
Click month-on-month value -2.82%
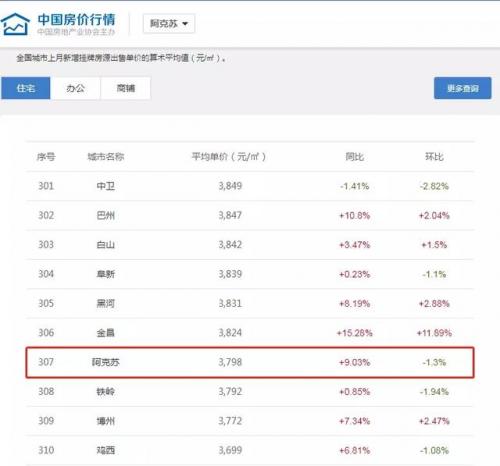tap(434, 186)
